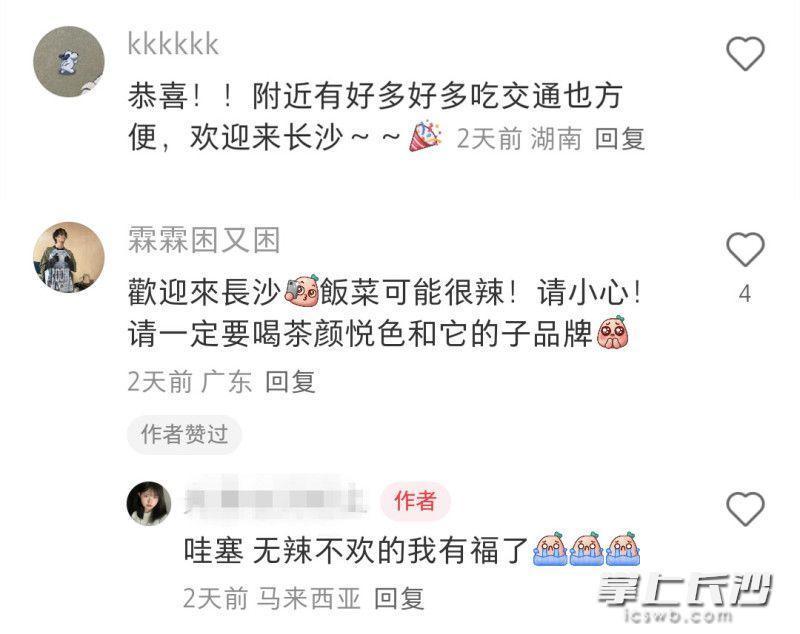
Task: Like the author's reply with the heart
Action: [x=745, y=509]
